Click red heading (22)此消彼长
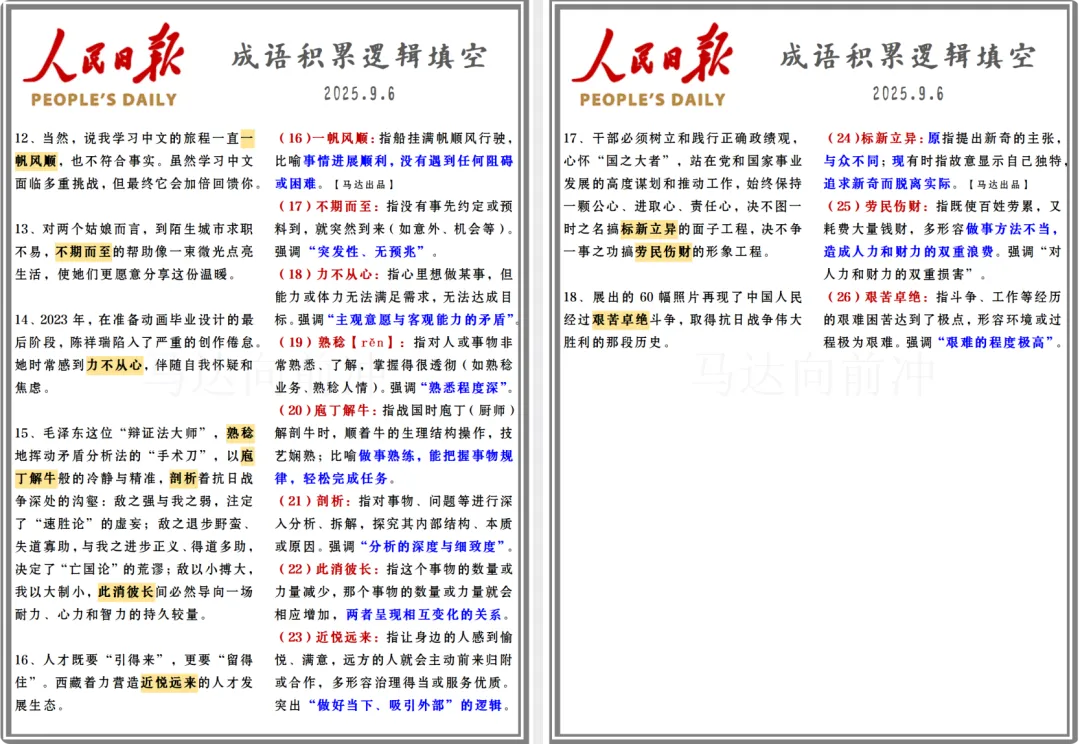Screen dimensions: 1080x744 328,570
